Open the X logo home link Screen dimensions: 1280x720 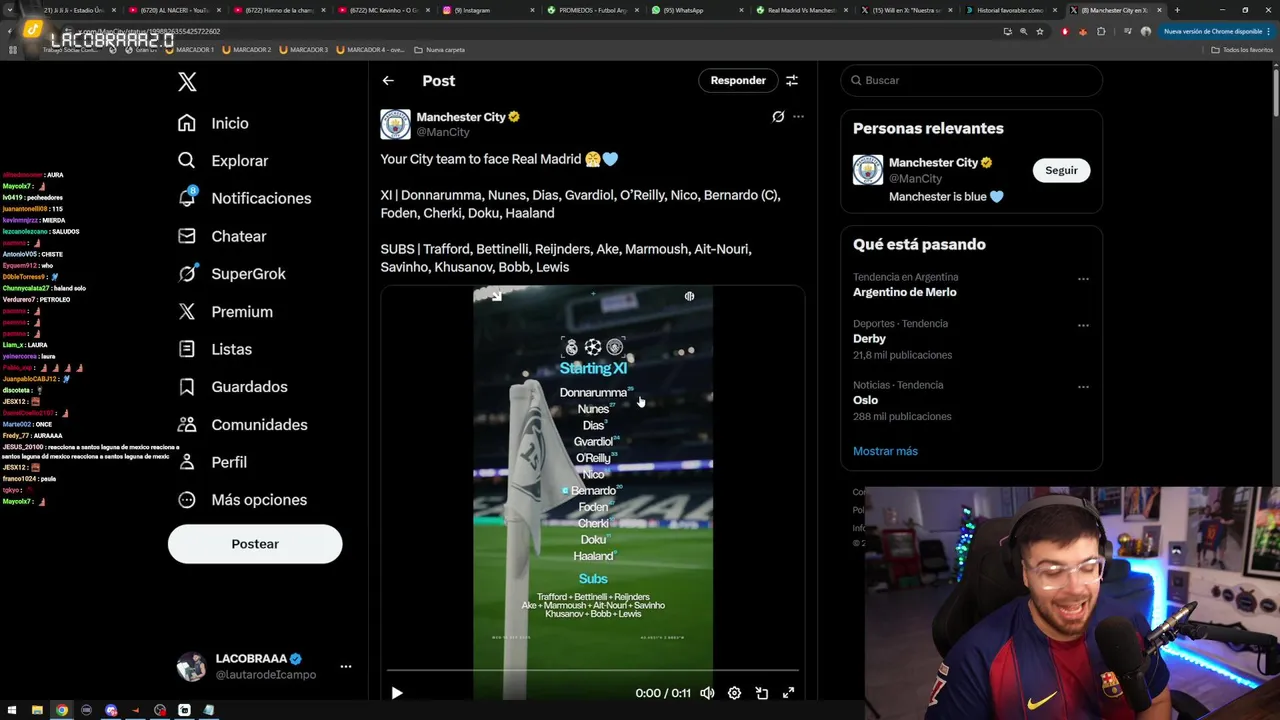coord(187,82)
